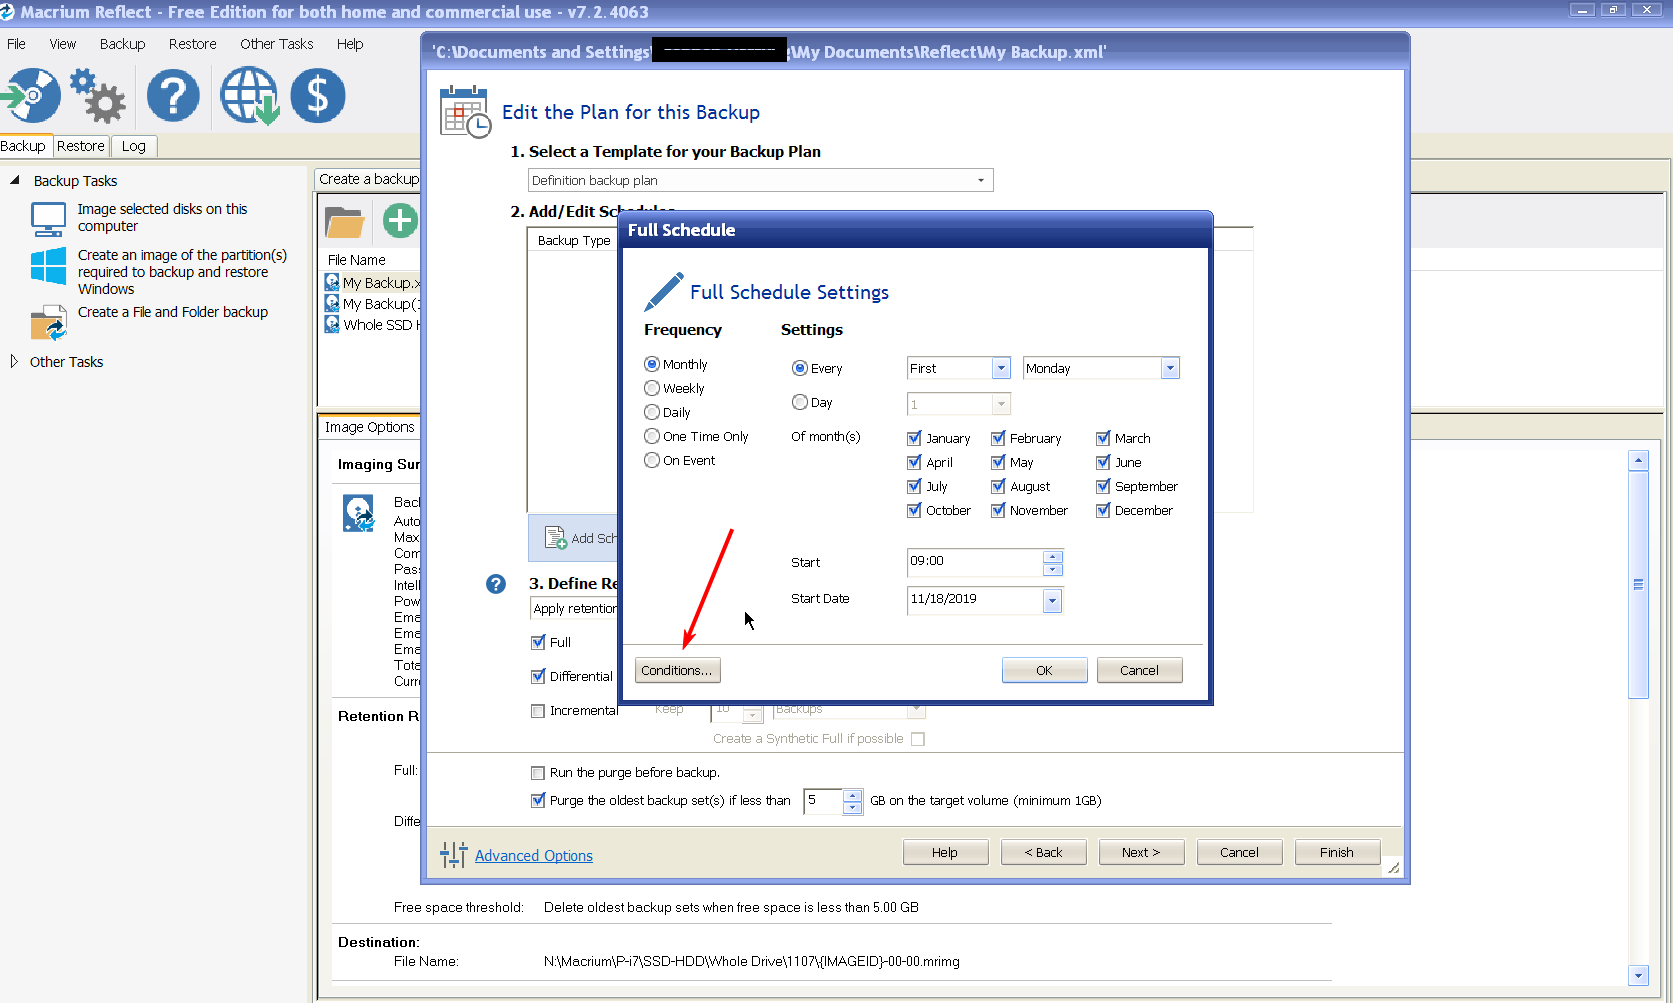Expand the Start Date picker dropdown
The width and height of the screenshot is (1673, 1003).
[x=1051, y=600]
